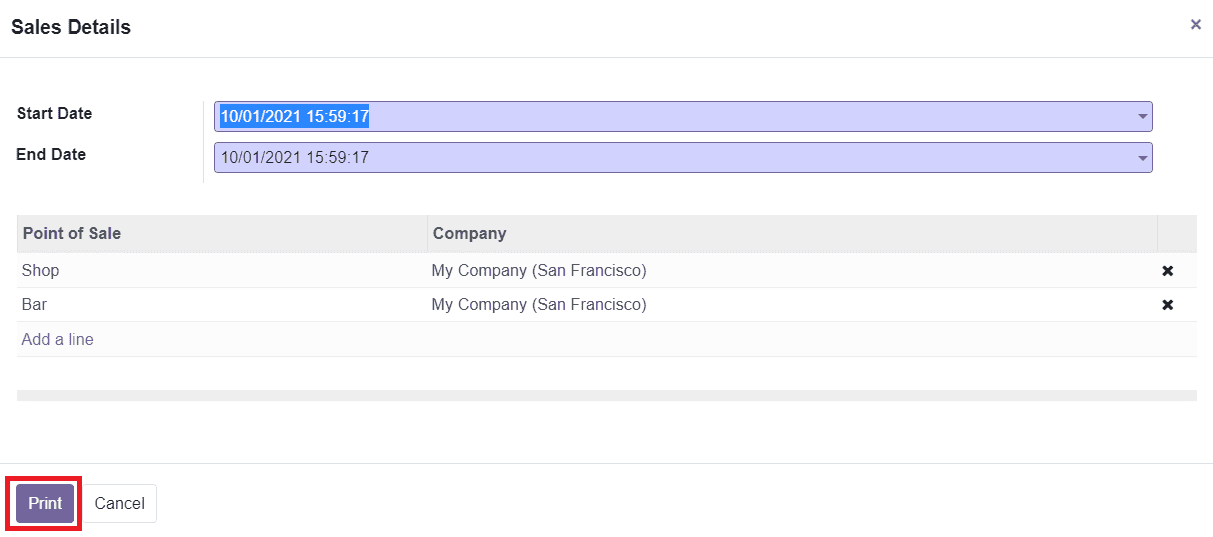Cancel the sales details report
This screenshot has width=1213, height=537.
point(119,504)
